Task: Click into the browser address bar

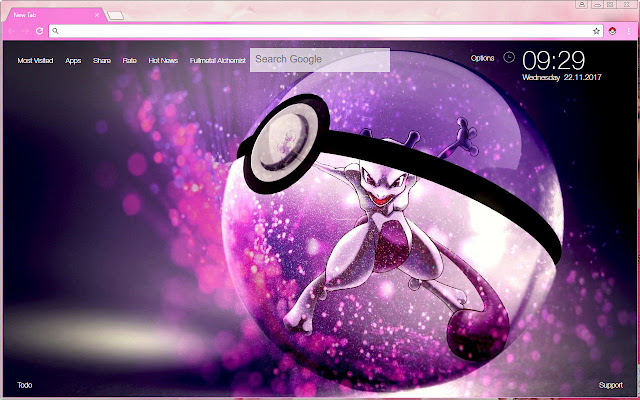Action: (326, 31)
